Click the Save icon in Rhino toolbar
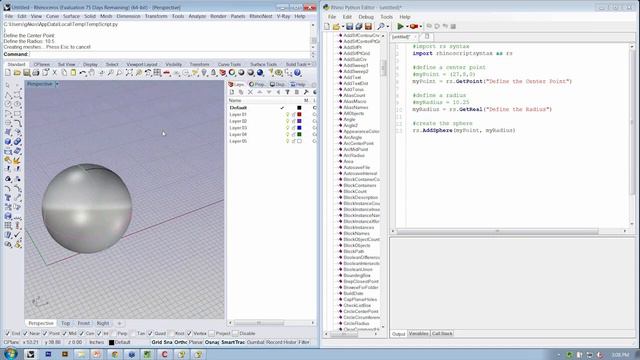 click(27, 73)
